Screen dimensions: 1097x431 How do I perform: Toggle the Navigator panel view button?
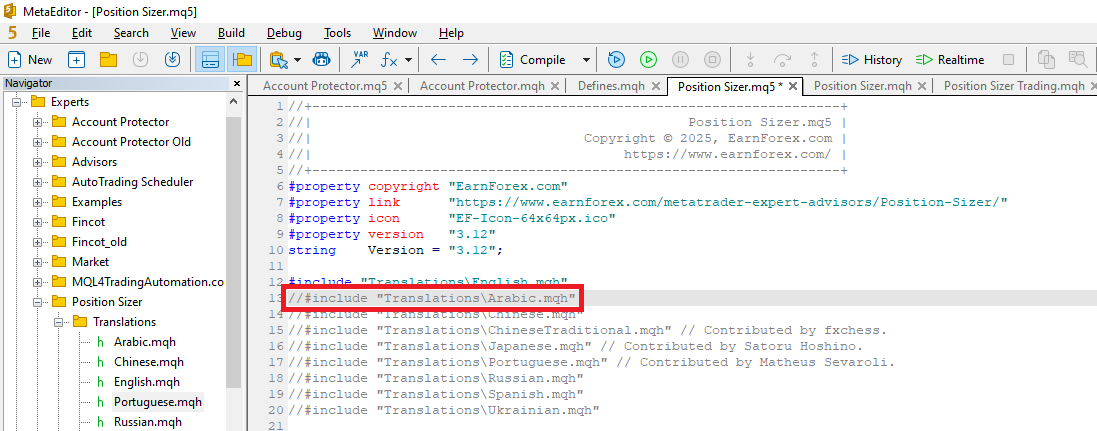241,60
